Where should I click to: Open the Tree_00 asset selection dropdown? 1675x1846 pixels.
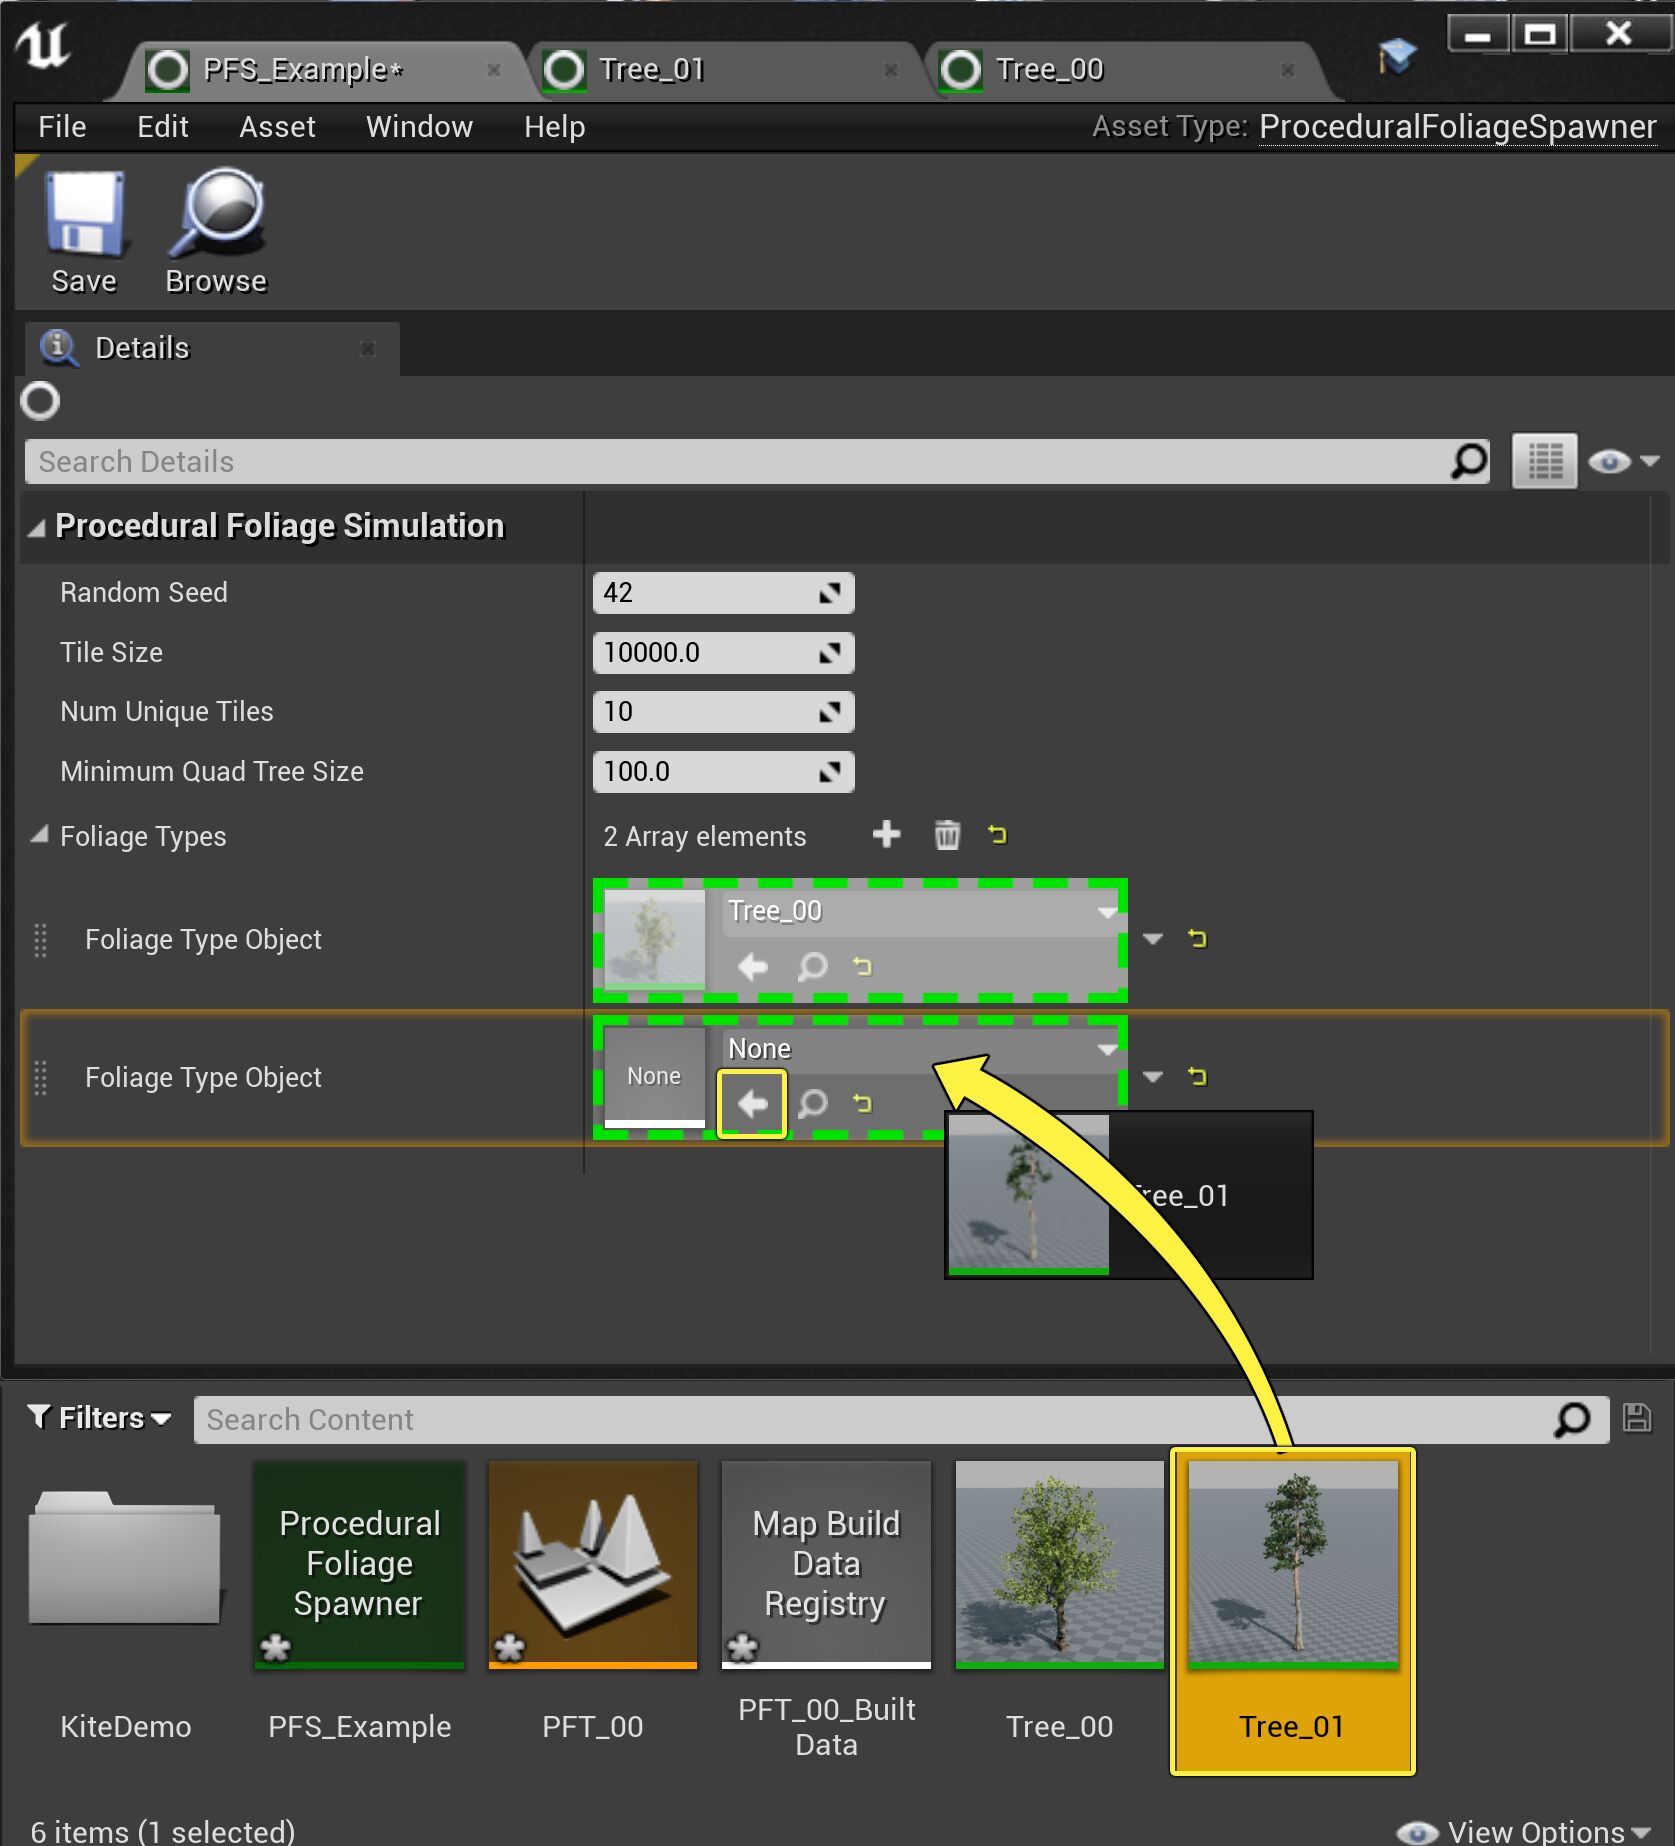(1106, 911)
